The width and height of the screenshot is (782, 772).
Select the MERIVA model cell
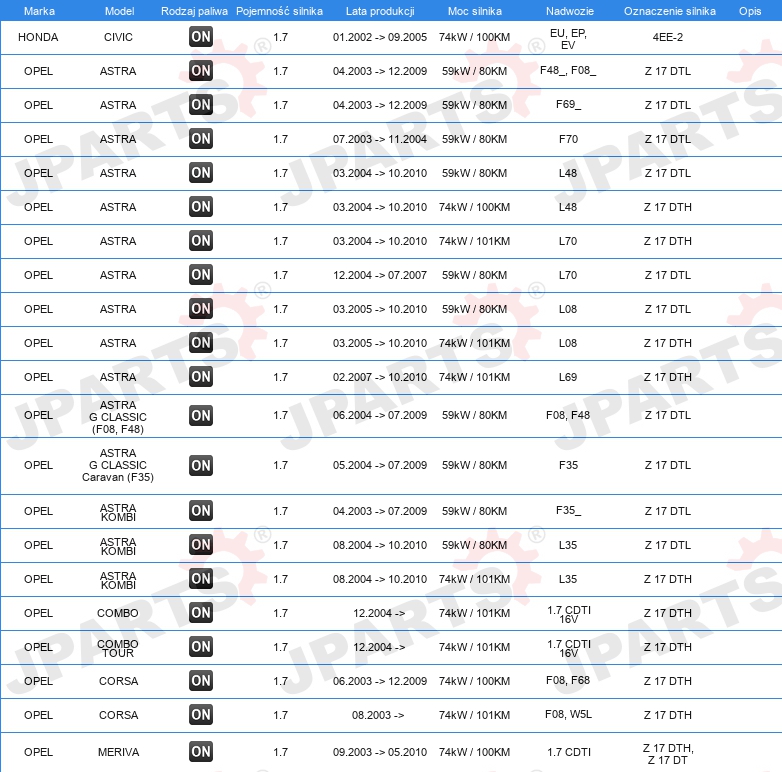pyautogui.click(x=118, y=752)
